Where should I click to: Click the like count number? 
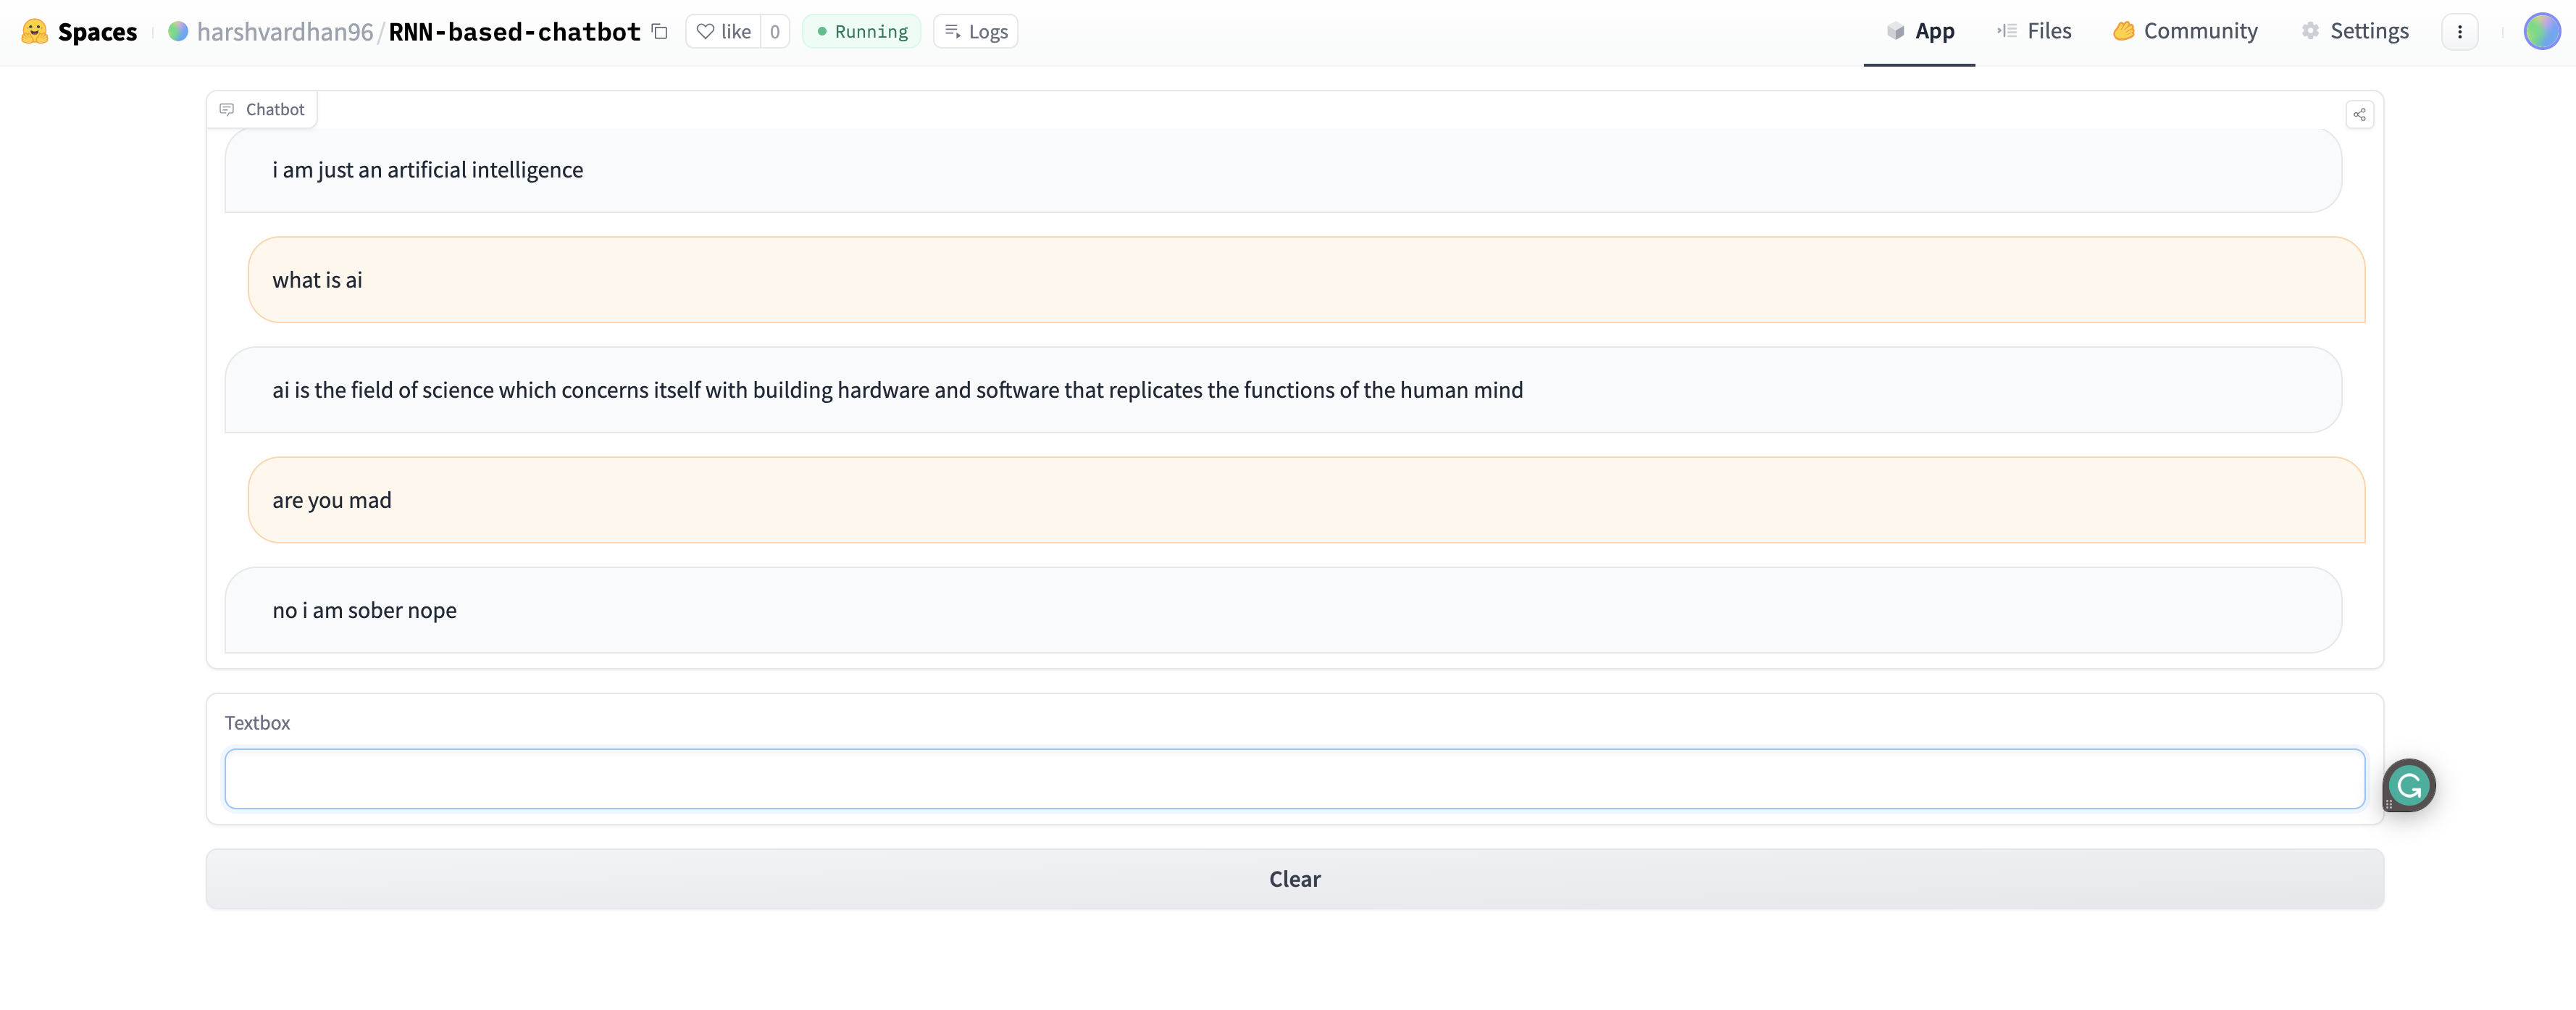pyautogui.click(x=775, y=31)
